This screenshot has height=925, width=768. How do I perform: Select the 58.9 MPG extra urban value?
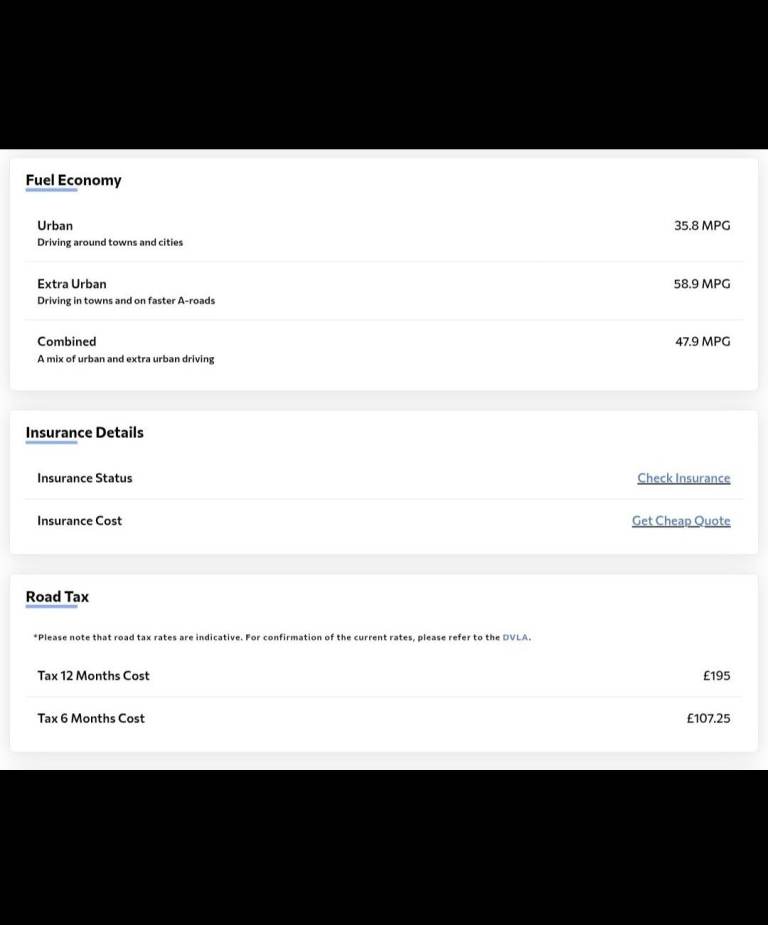tap(702, 283)
